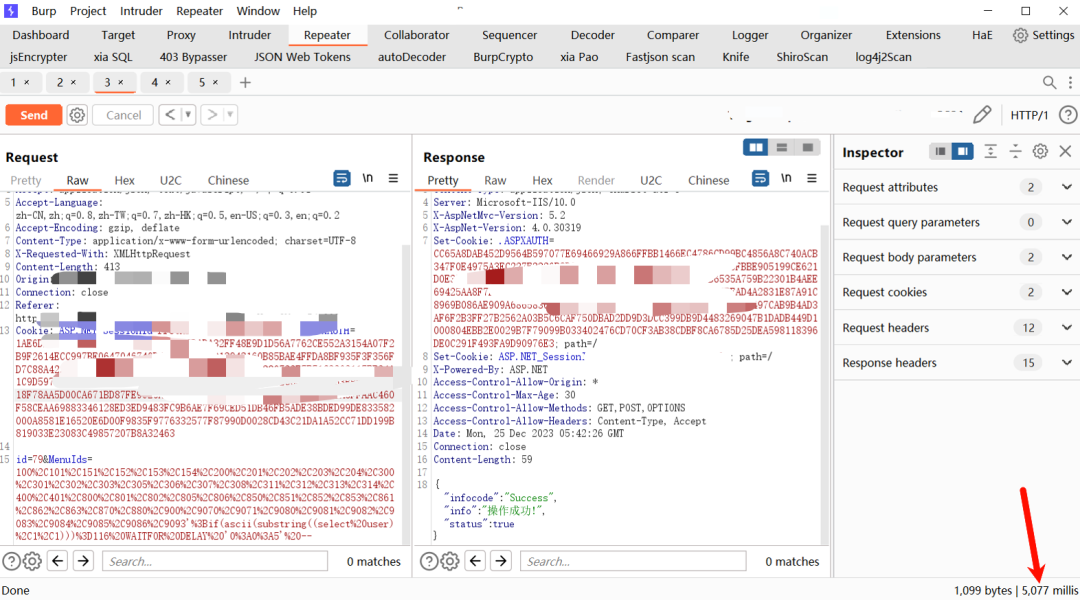This screenshot has width=1080, height=600.
Task: Click the Request search input field
Action: point(215,561)
